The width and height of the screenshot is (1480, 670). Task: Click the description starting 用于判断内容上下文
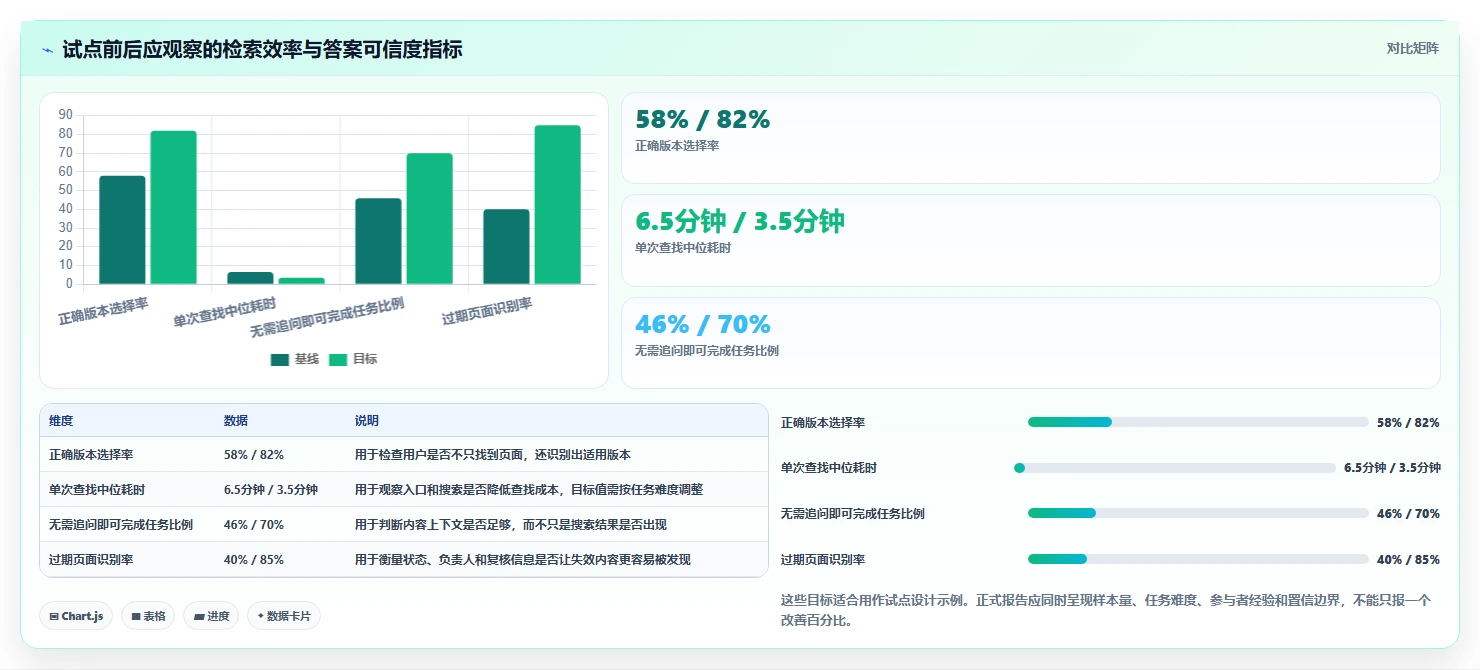[x=511, y=524]
